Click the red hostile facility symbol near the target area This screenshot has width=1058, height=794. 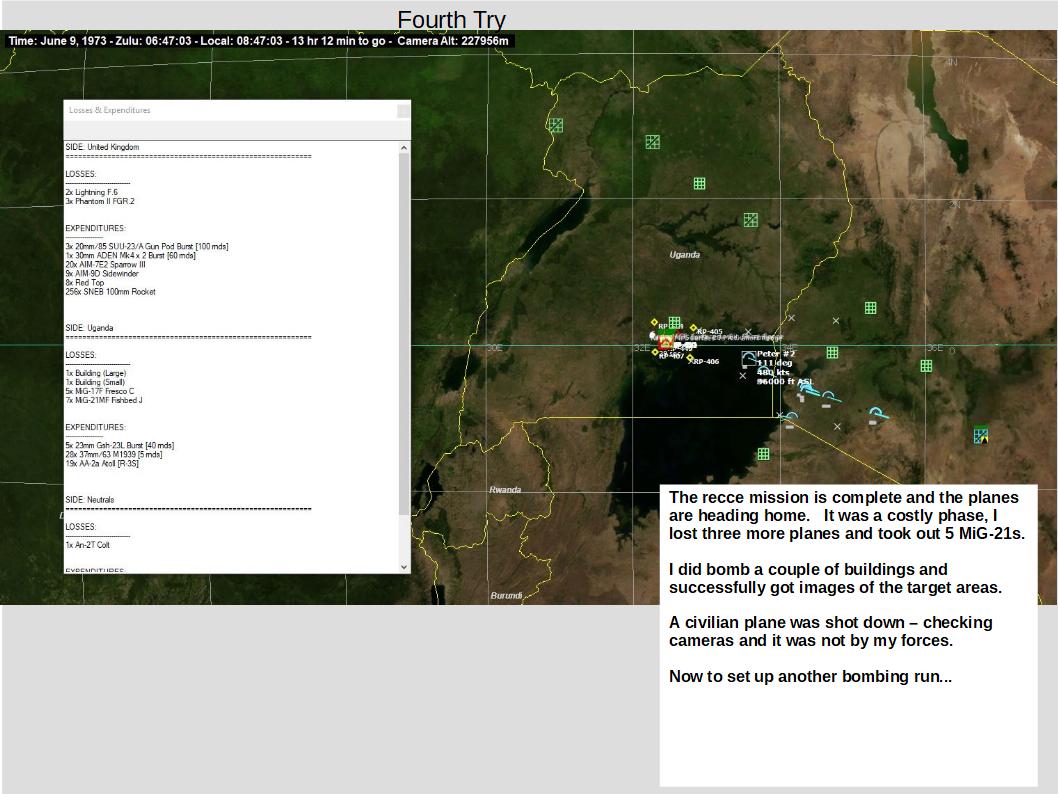pyautogui.click(x=664, y=342)
